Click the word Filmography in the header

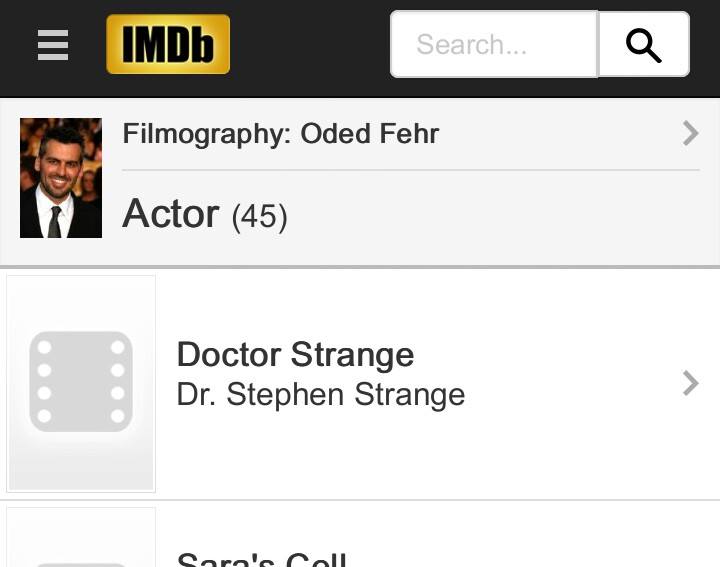[x=207, y=135]
